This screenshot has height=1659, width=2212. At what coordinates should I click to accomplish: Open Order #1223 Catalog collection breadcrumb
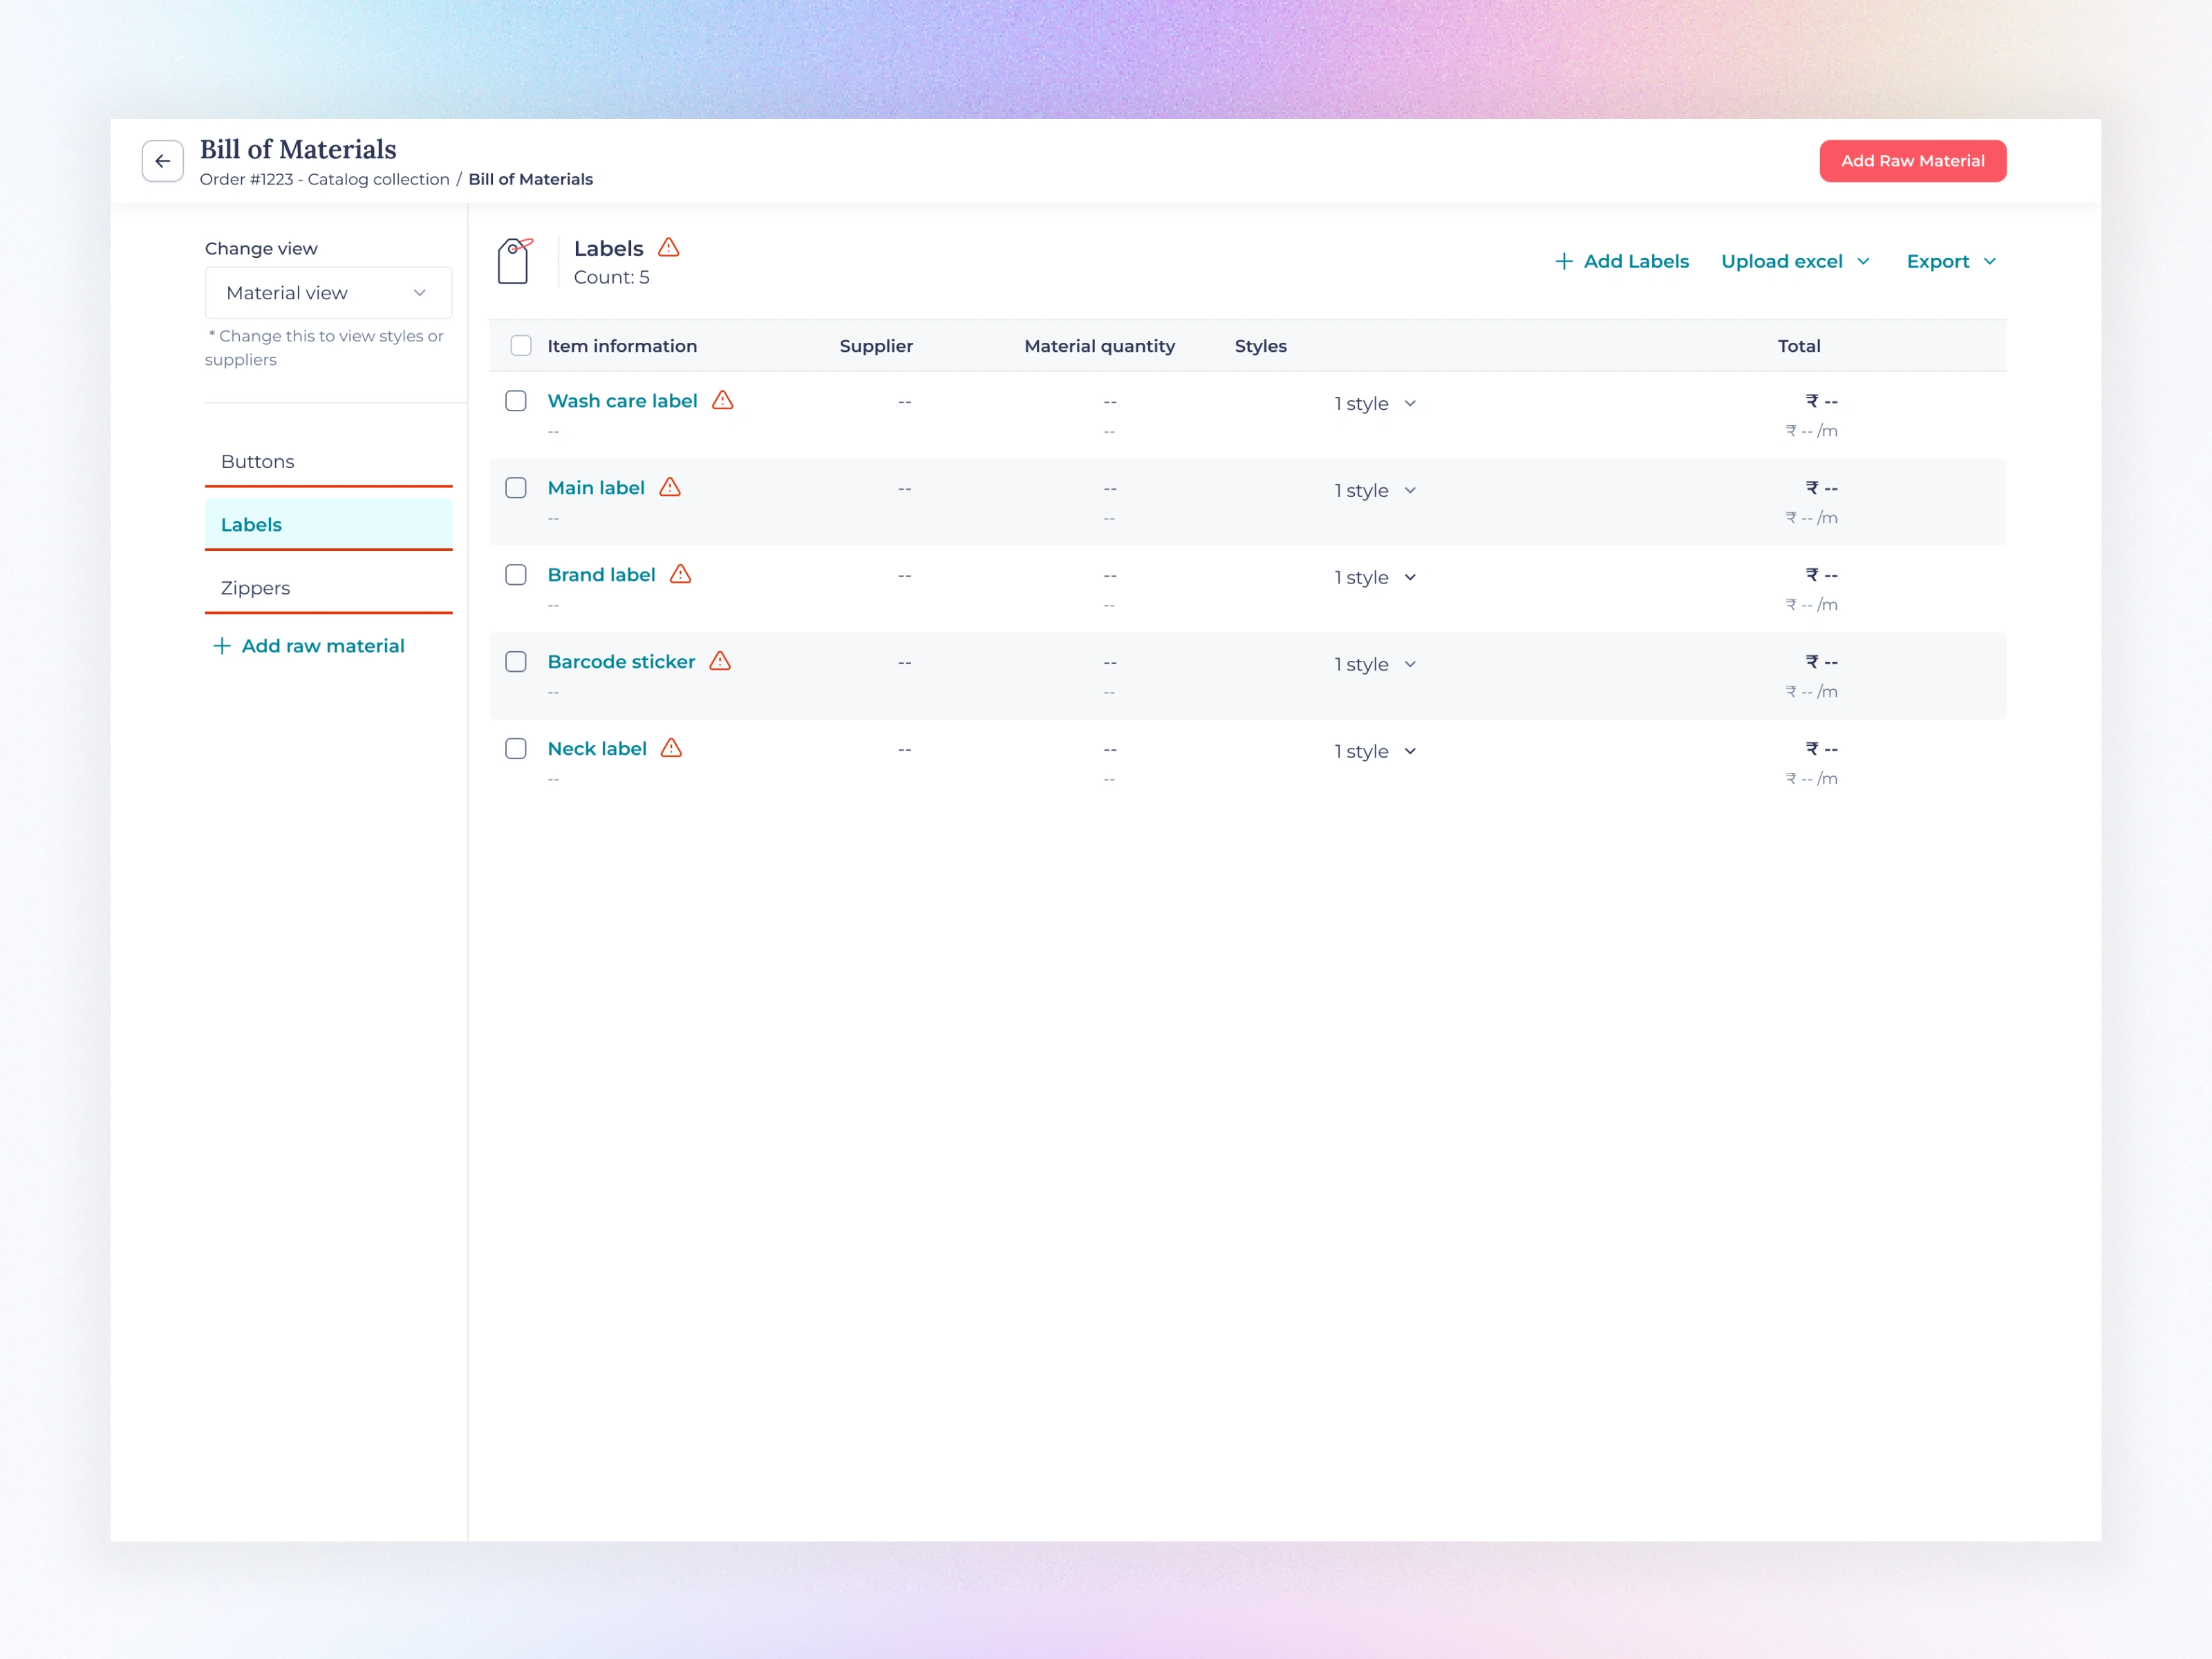pos(324,179)
